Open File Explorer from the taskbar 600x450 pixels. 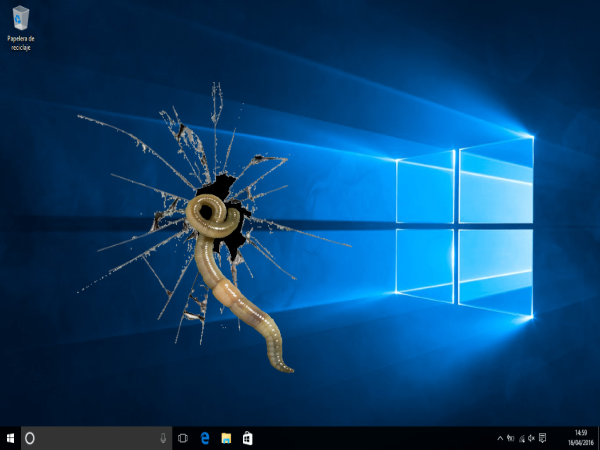click(x=226, y=438)
